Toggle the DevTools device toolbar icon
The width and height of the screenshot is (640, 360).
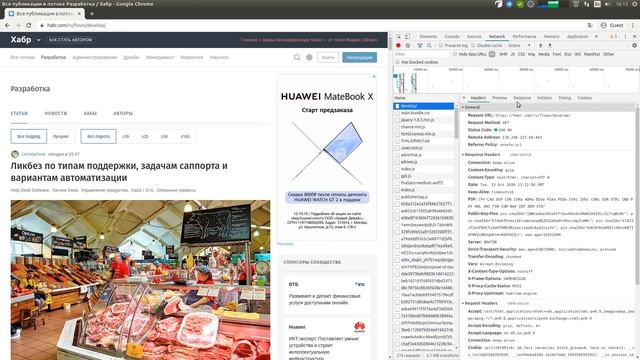[x=407, y=36]
